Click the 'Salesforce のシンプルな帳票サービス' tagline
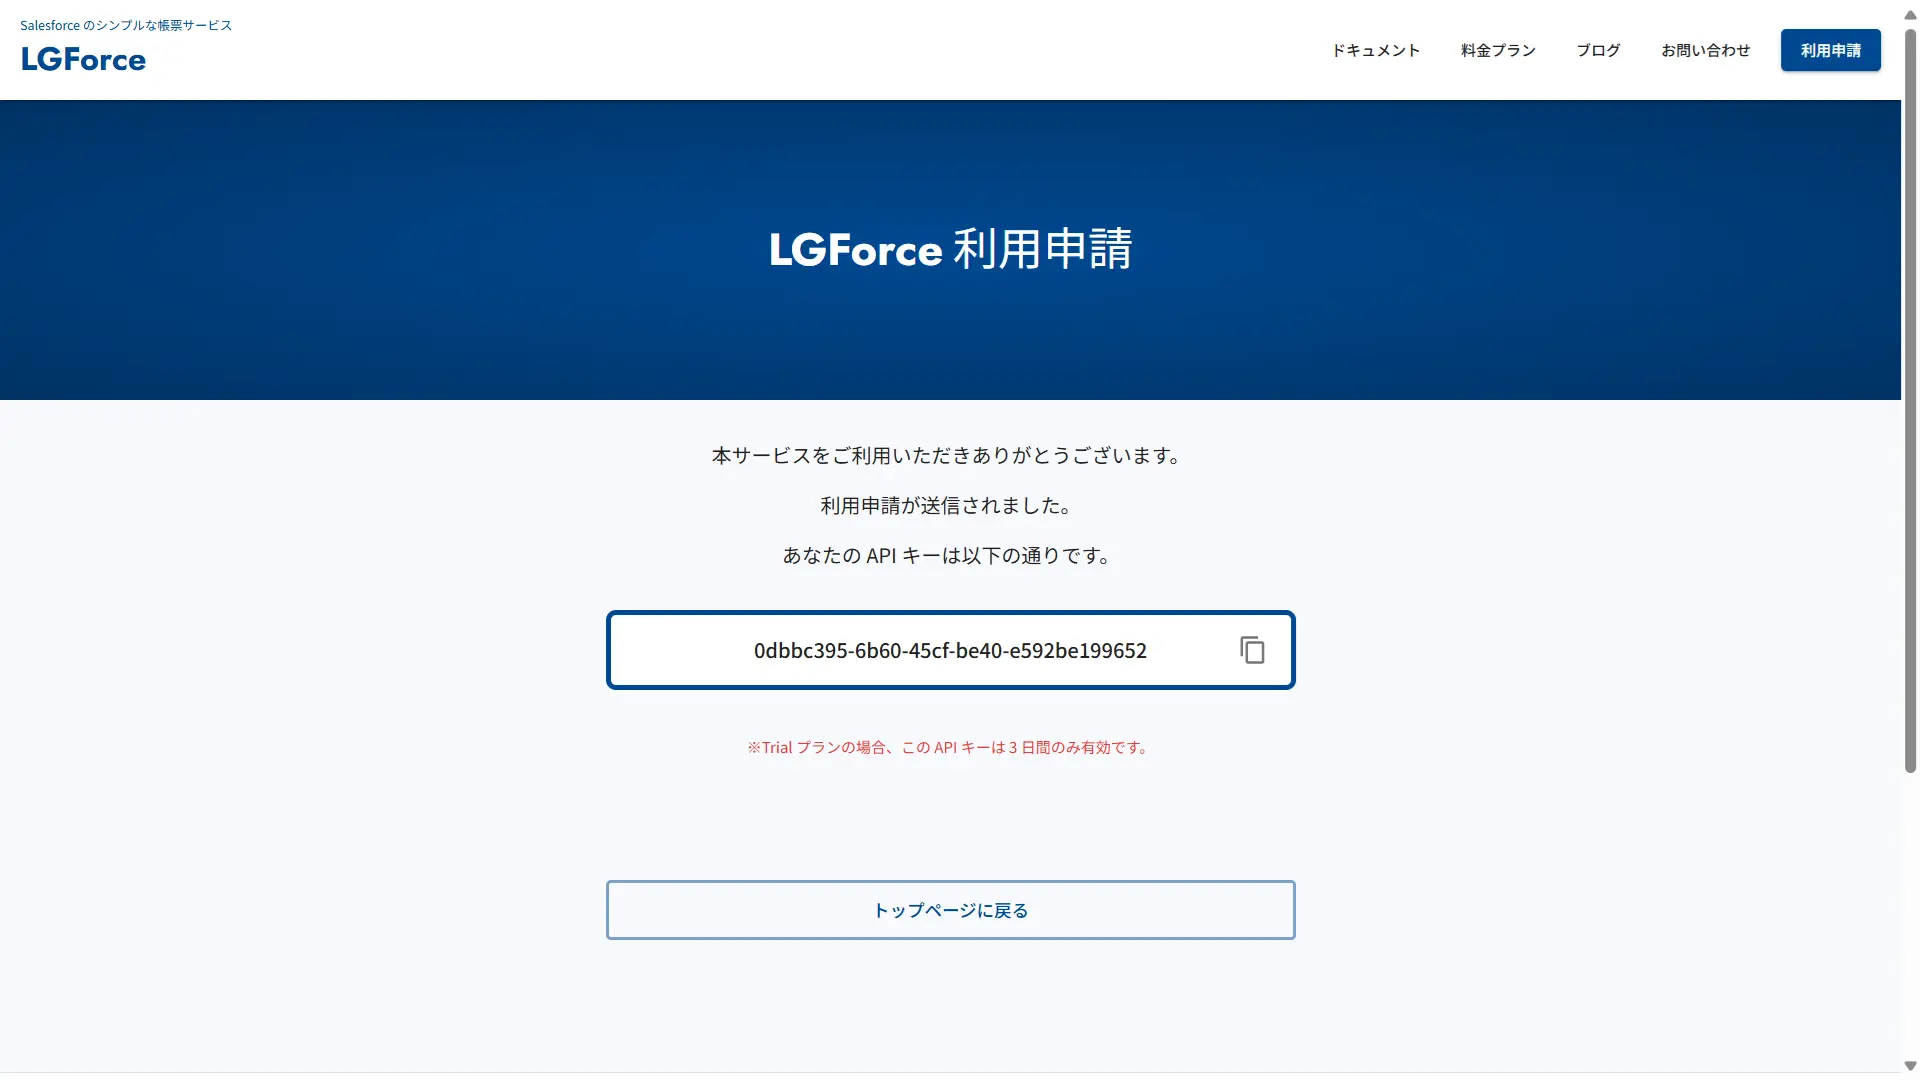This screenshot has height=1080, width=1920. pyautogui.click(x=126, y=25)
